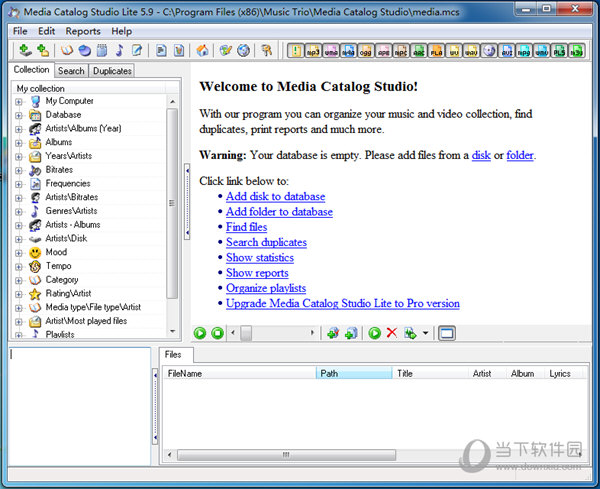Viewport: 600px width, 489px height.
Task: Open the File menu
Action: (20, 31)
